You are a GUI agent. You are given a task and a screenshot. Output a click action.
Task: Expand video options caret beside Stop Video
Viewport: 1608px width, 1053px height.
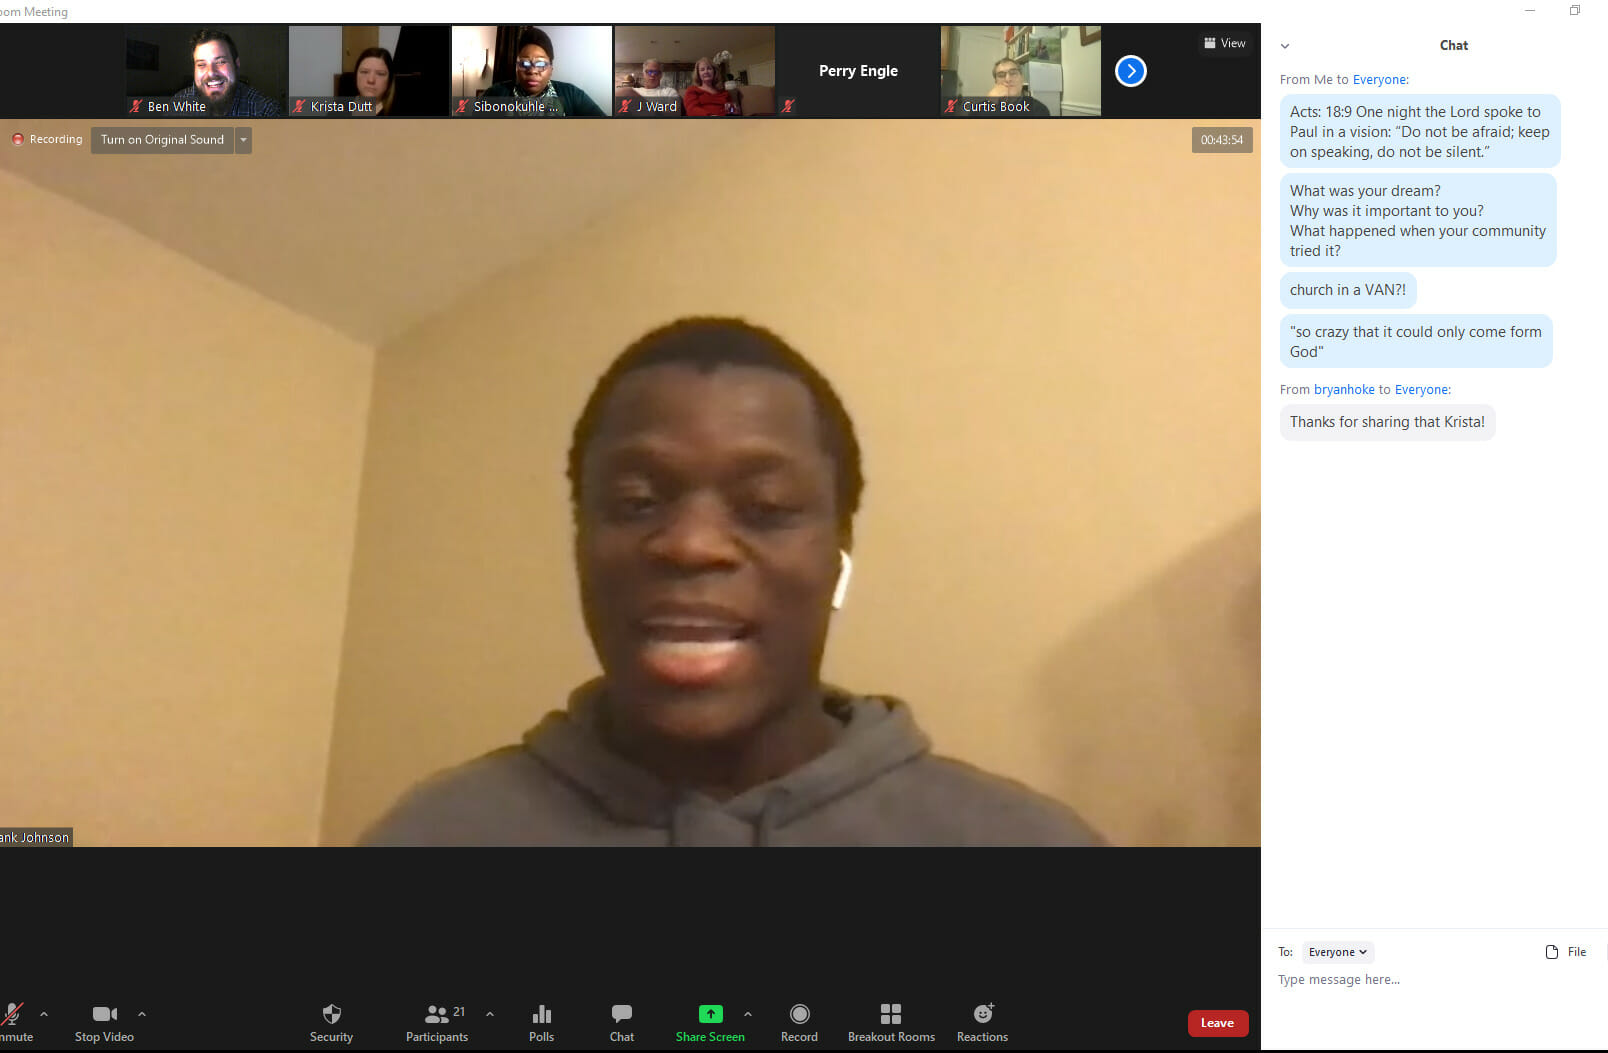pos(142,1014)
